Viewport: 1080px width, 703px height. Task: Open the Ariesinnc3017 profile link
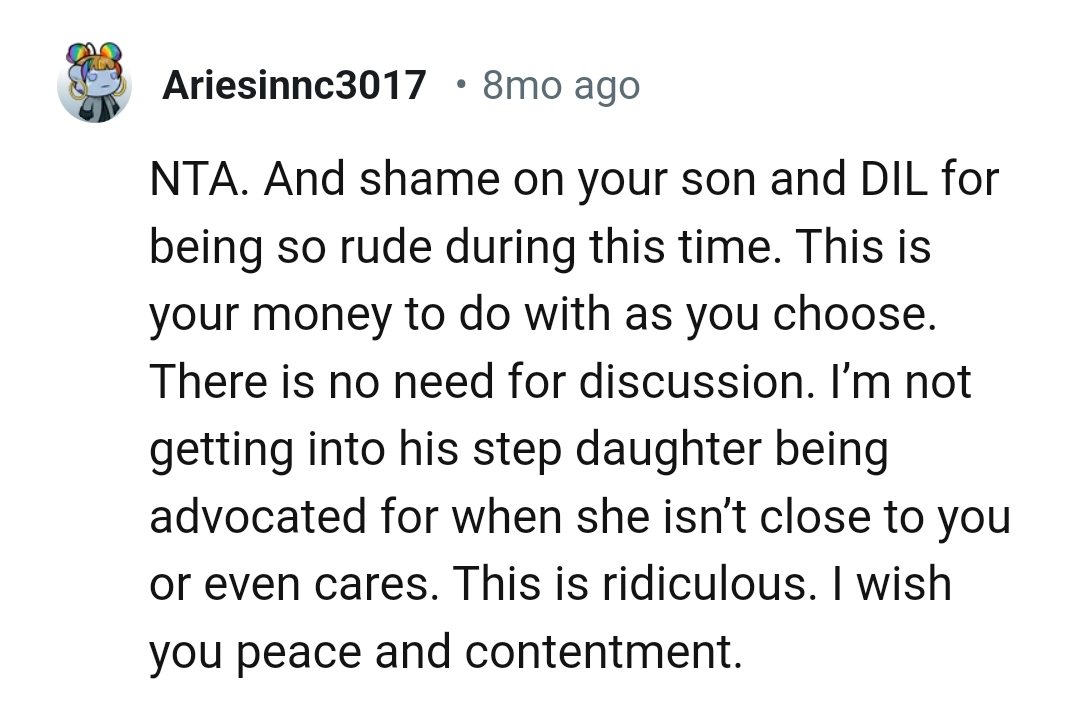[294, 86]
